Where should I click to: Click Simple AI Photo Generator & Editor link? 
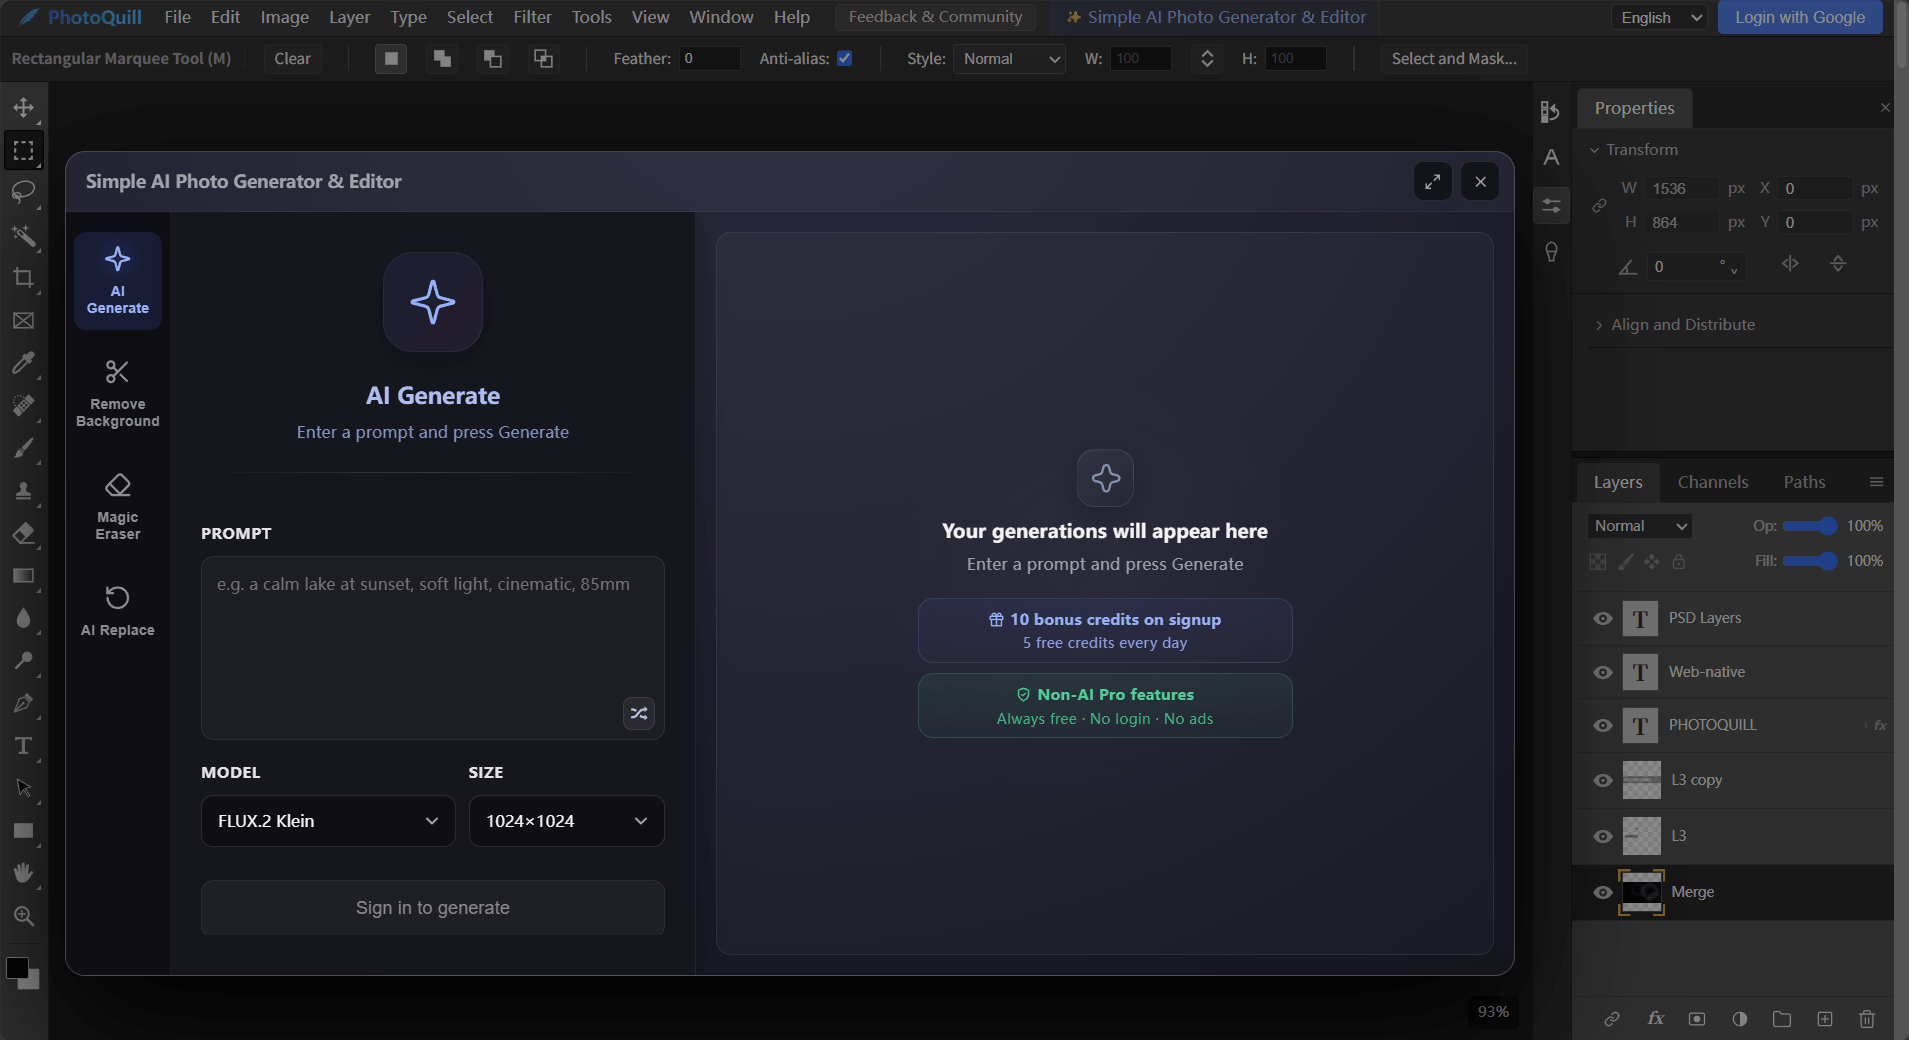coord(1216,17)
